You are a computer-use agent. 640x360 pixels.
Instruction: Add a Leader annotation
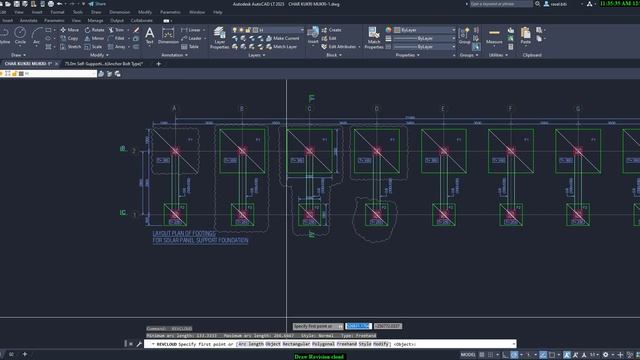point(191,38)
